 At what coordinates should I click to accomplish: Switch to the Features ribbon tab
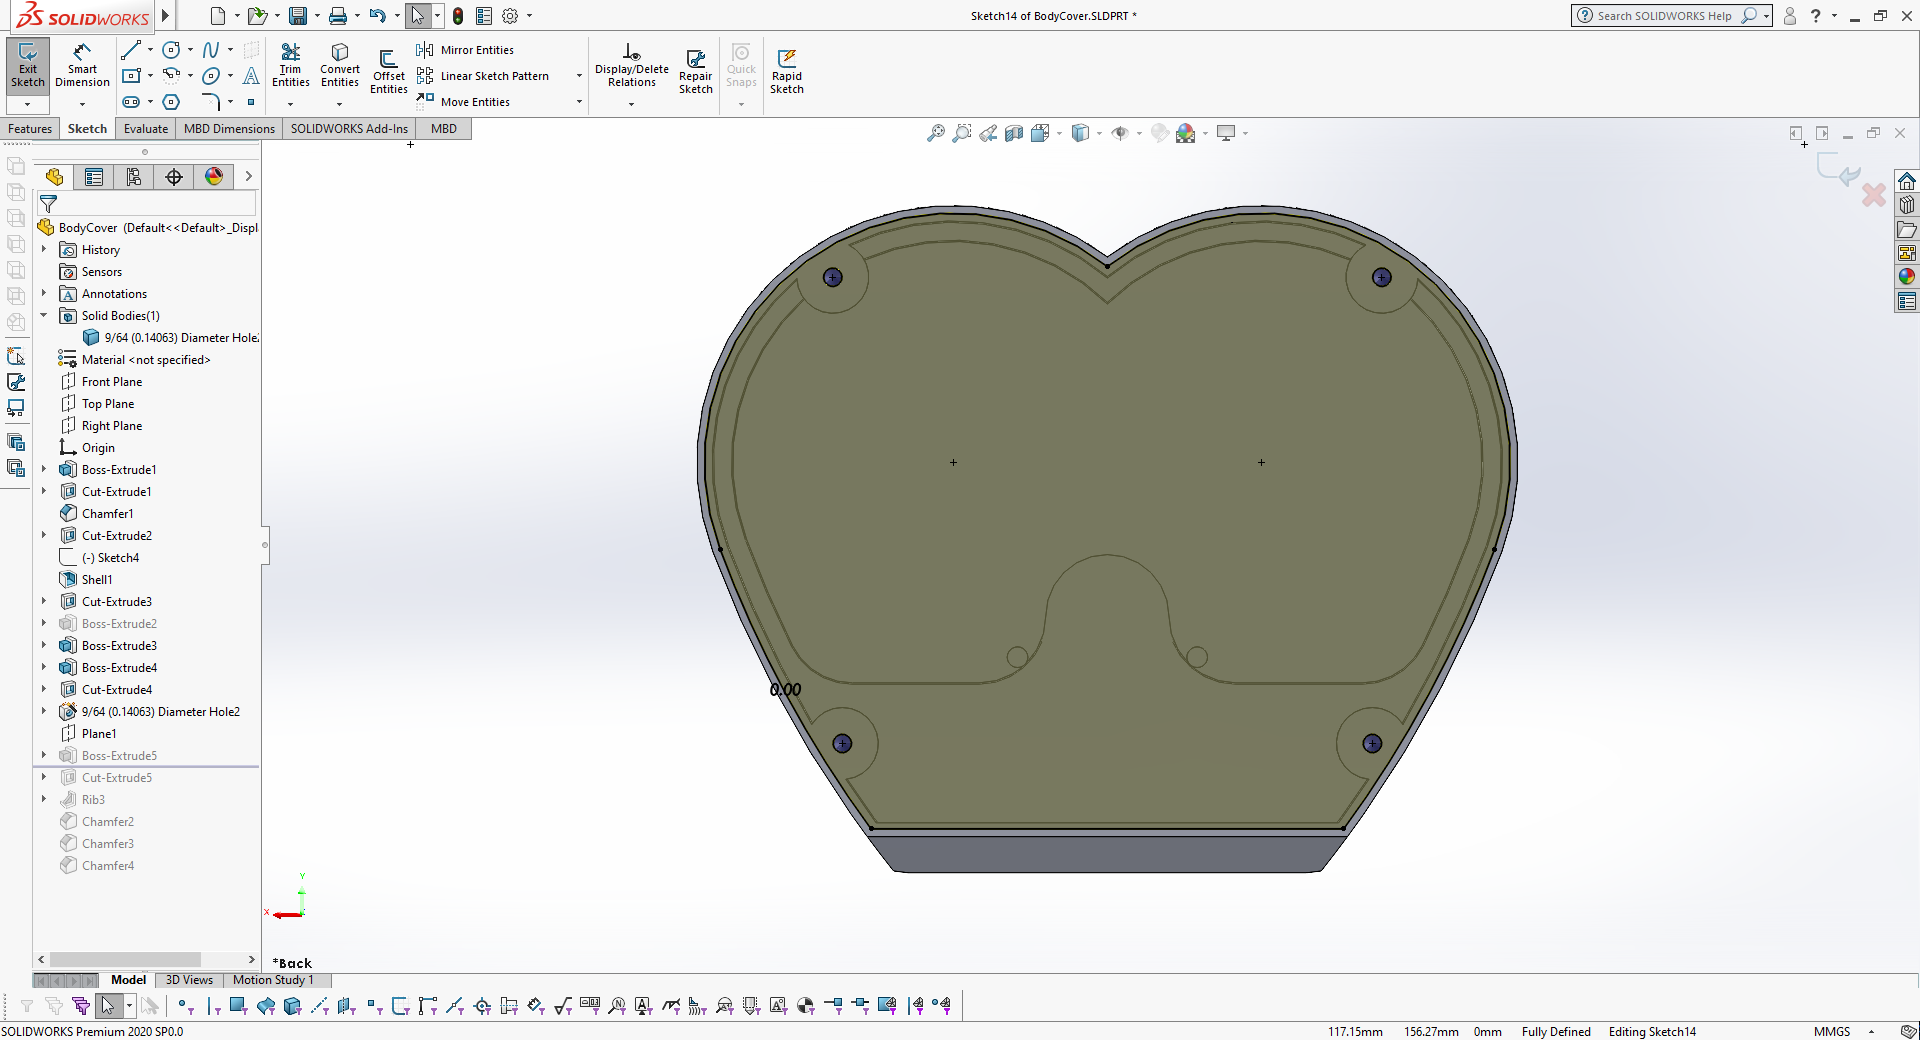(30, 129)
